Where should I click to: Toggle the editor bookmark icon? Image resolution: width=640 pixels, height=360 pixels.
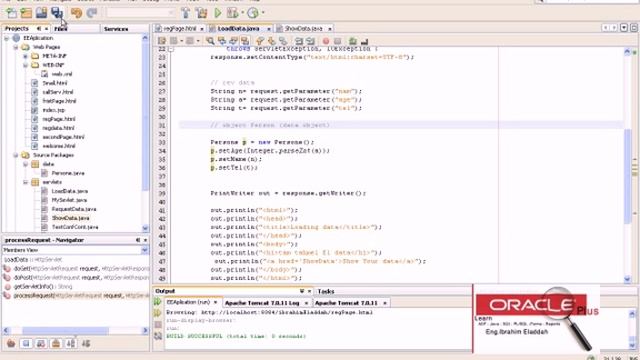pyautogui.click(x=283, y=41)
